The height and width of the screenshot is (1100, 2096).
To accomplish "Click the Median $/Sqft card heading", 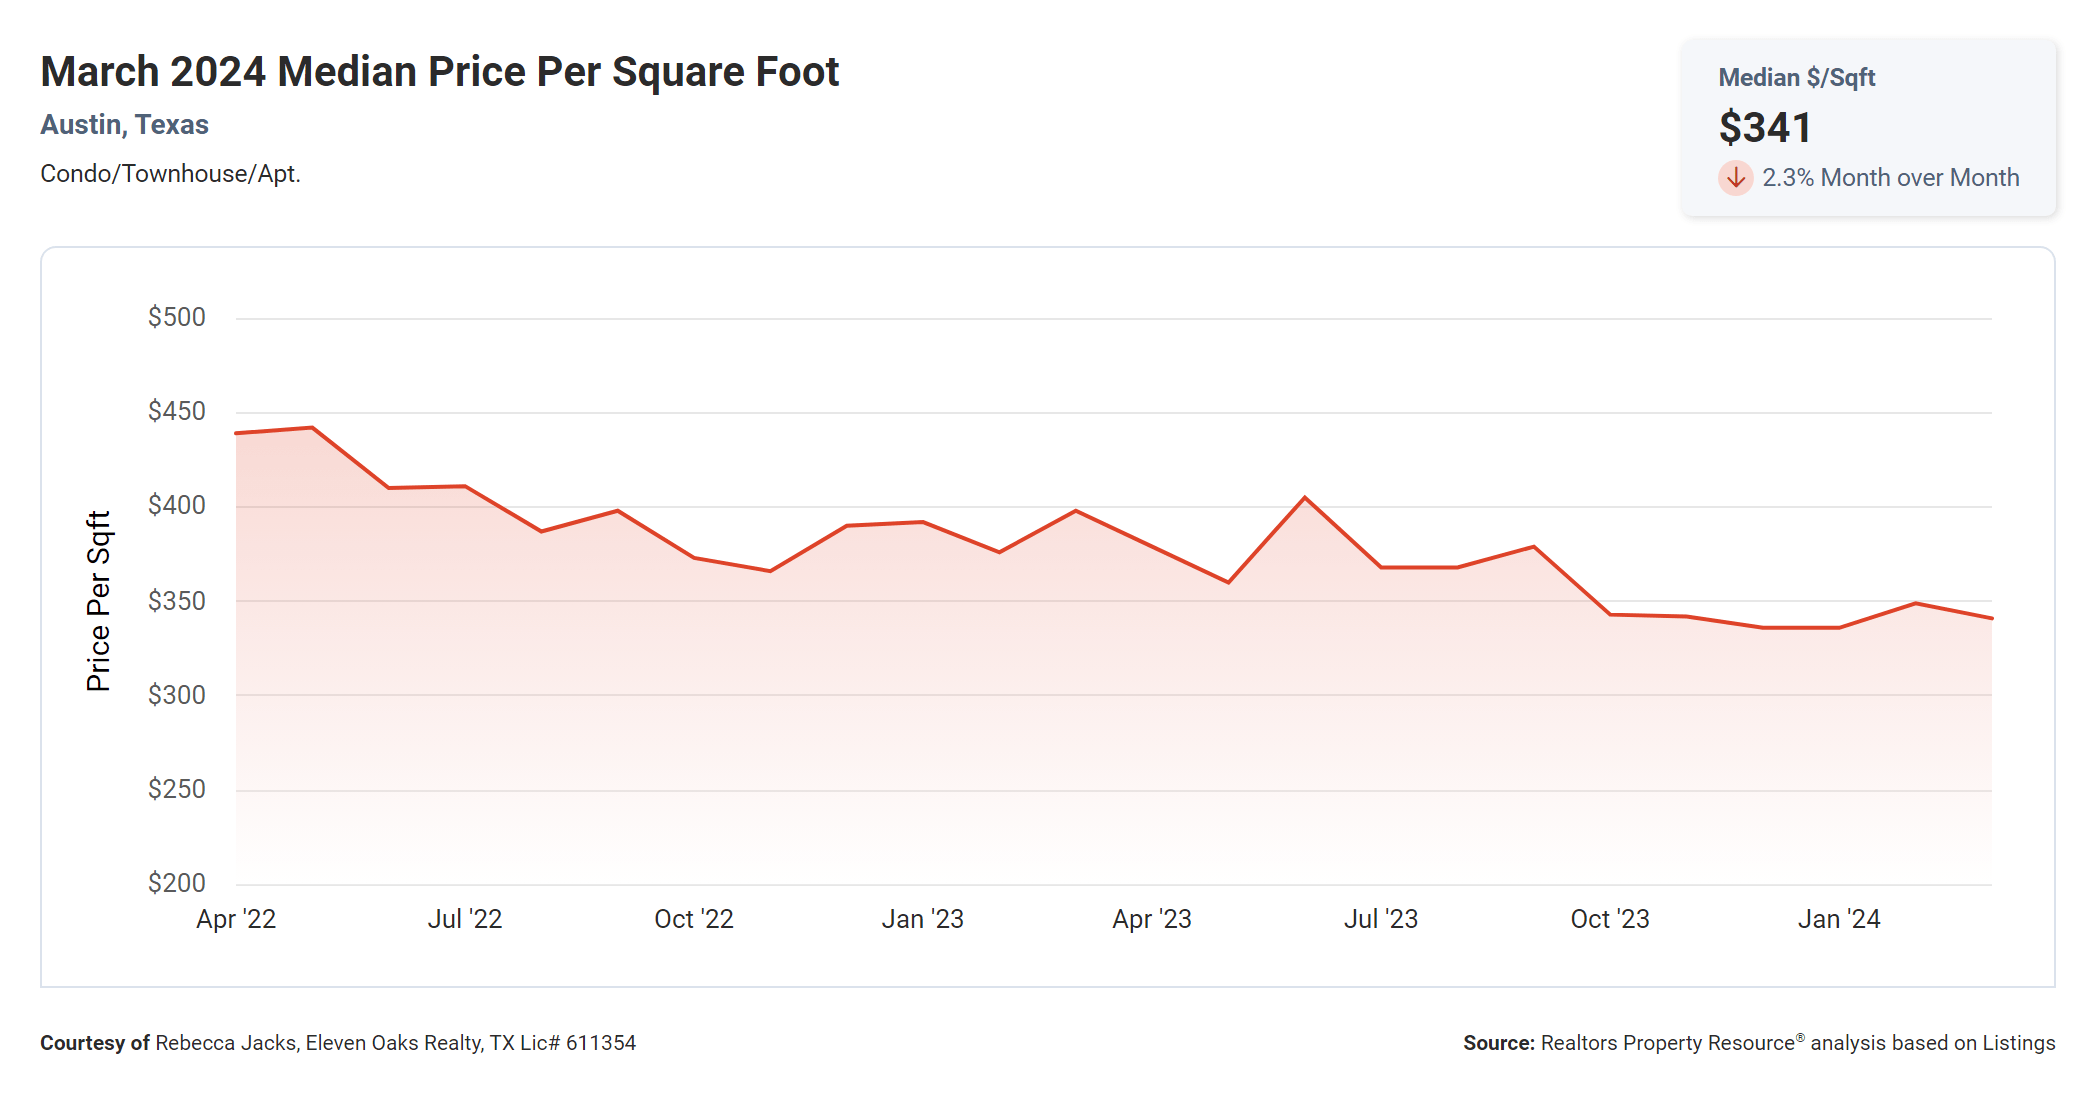I will tap(1796, 78).
